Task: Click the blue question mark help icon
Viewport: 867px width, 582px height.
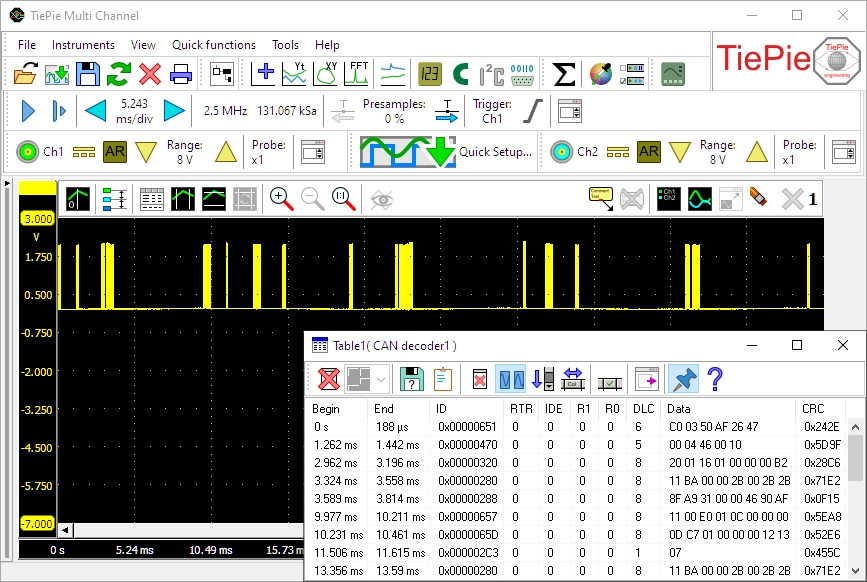Action: (715, 379)
